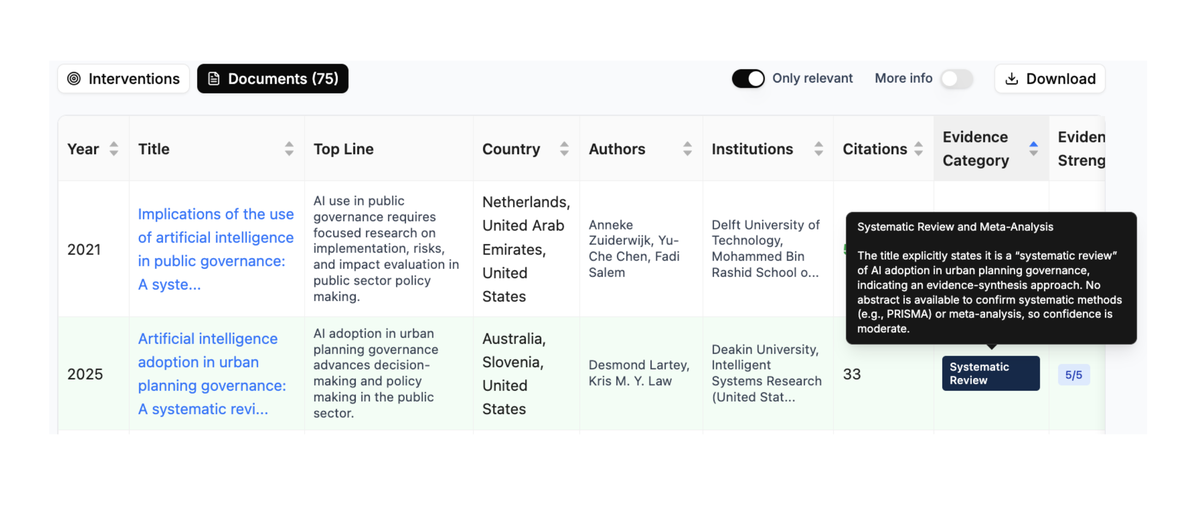Sort the table by Year
Viewport: 1200px width, 506px height.
pos(114,149)
